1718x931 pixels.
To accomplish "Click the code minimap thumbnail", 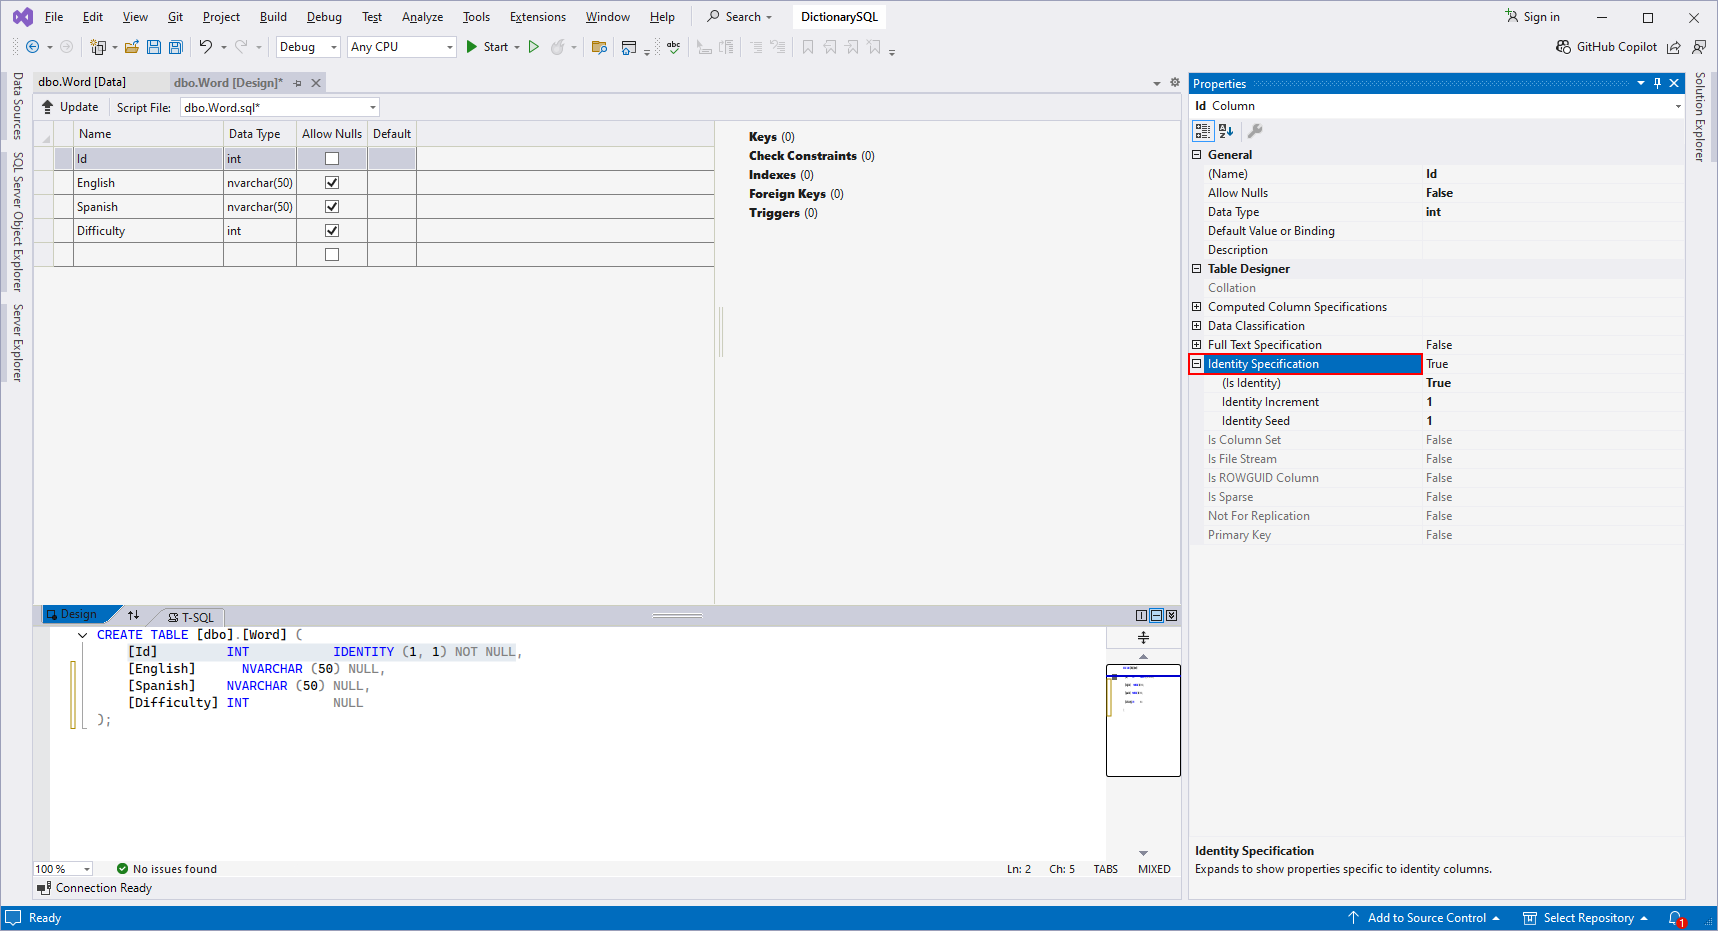I will point(1143,720).
